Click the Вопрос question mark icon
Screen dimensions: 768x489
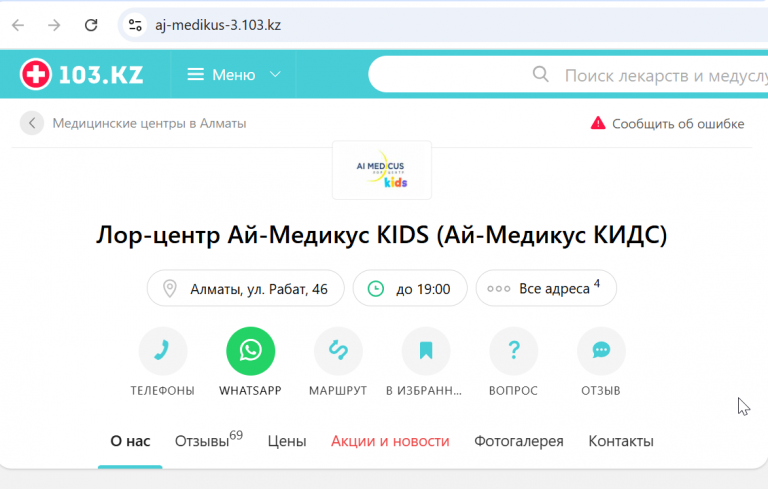pos(513,351)
